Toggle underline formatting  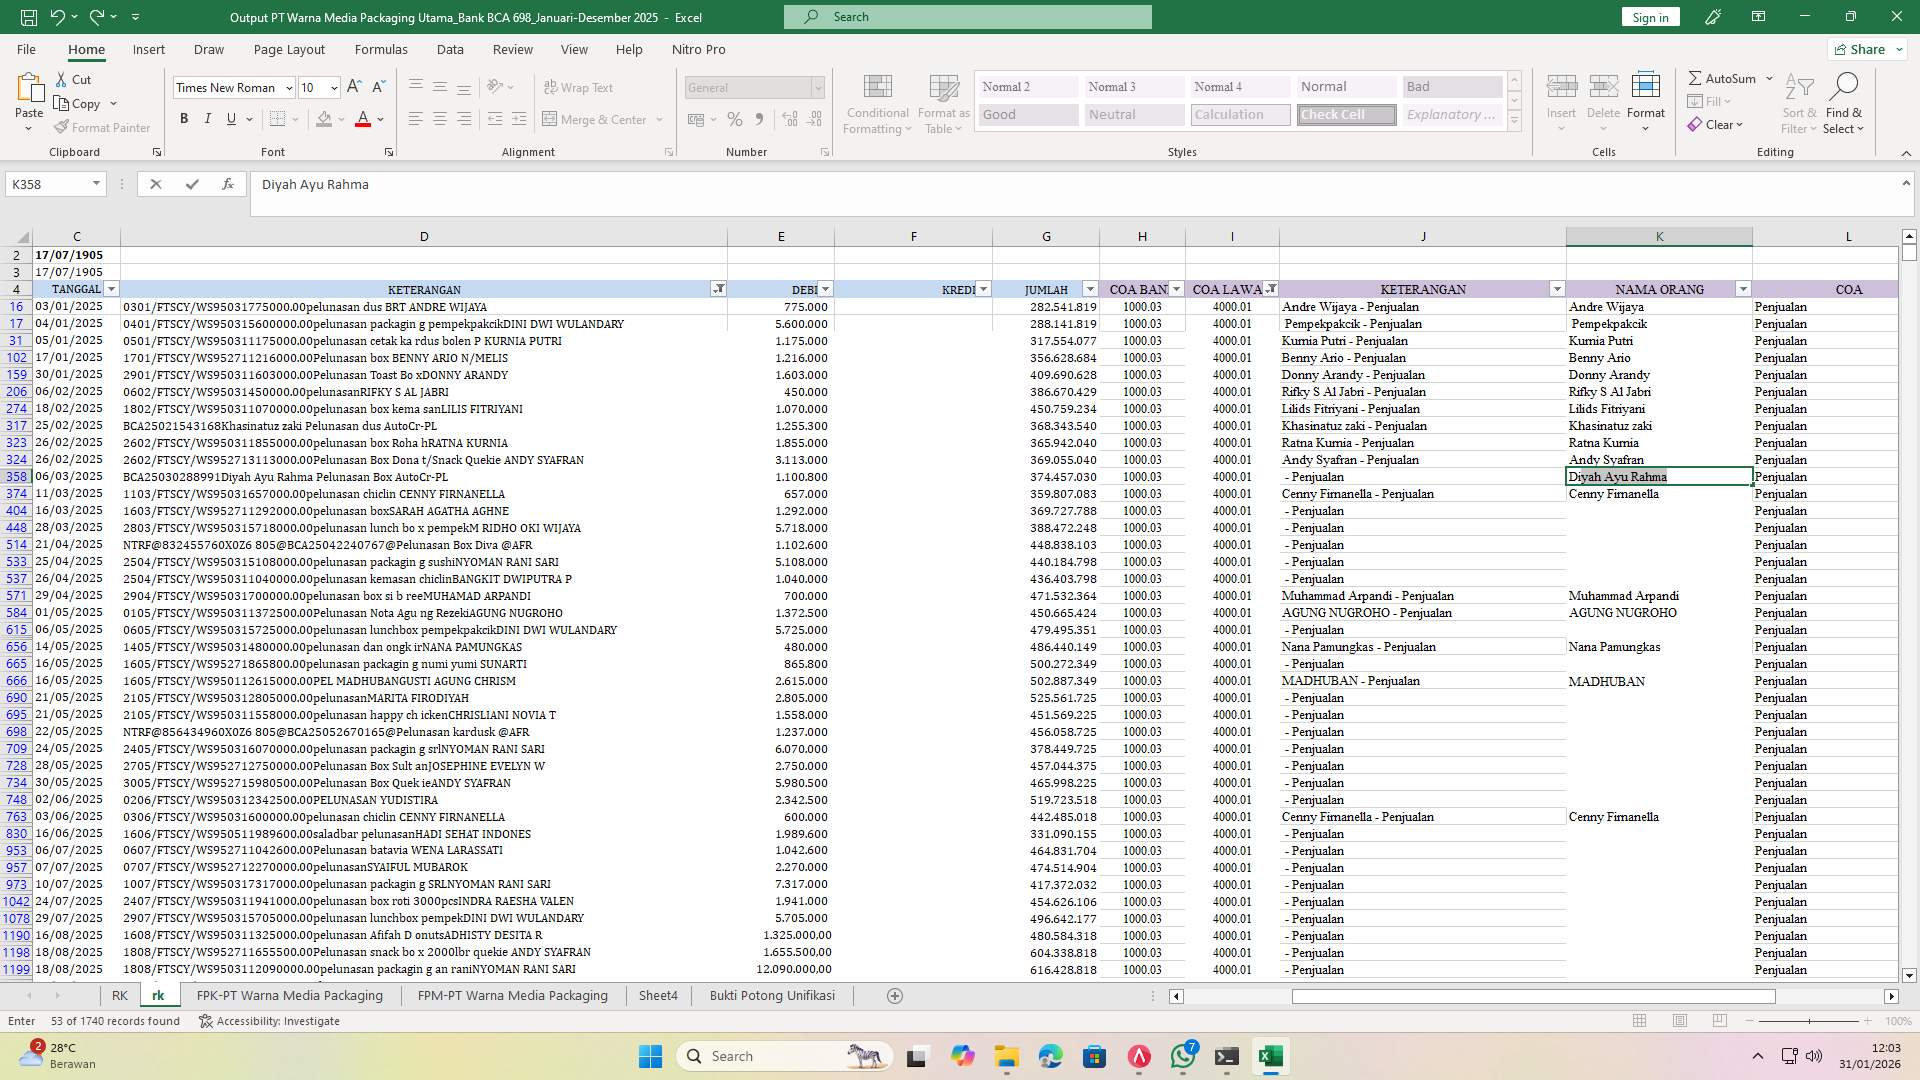(229, 118)
